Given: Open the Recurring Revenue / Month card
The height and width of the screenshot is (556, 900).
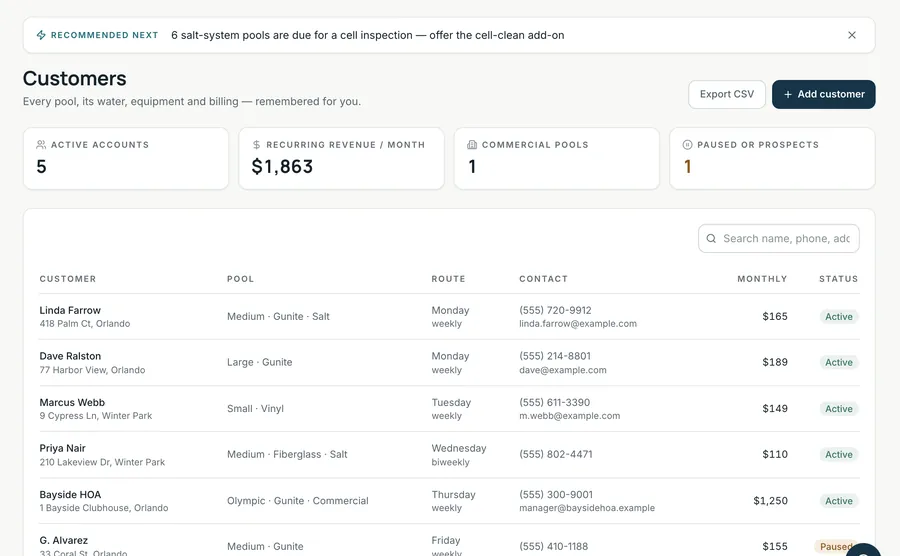Looking at the screenshot, I should point(341,158).
